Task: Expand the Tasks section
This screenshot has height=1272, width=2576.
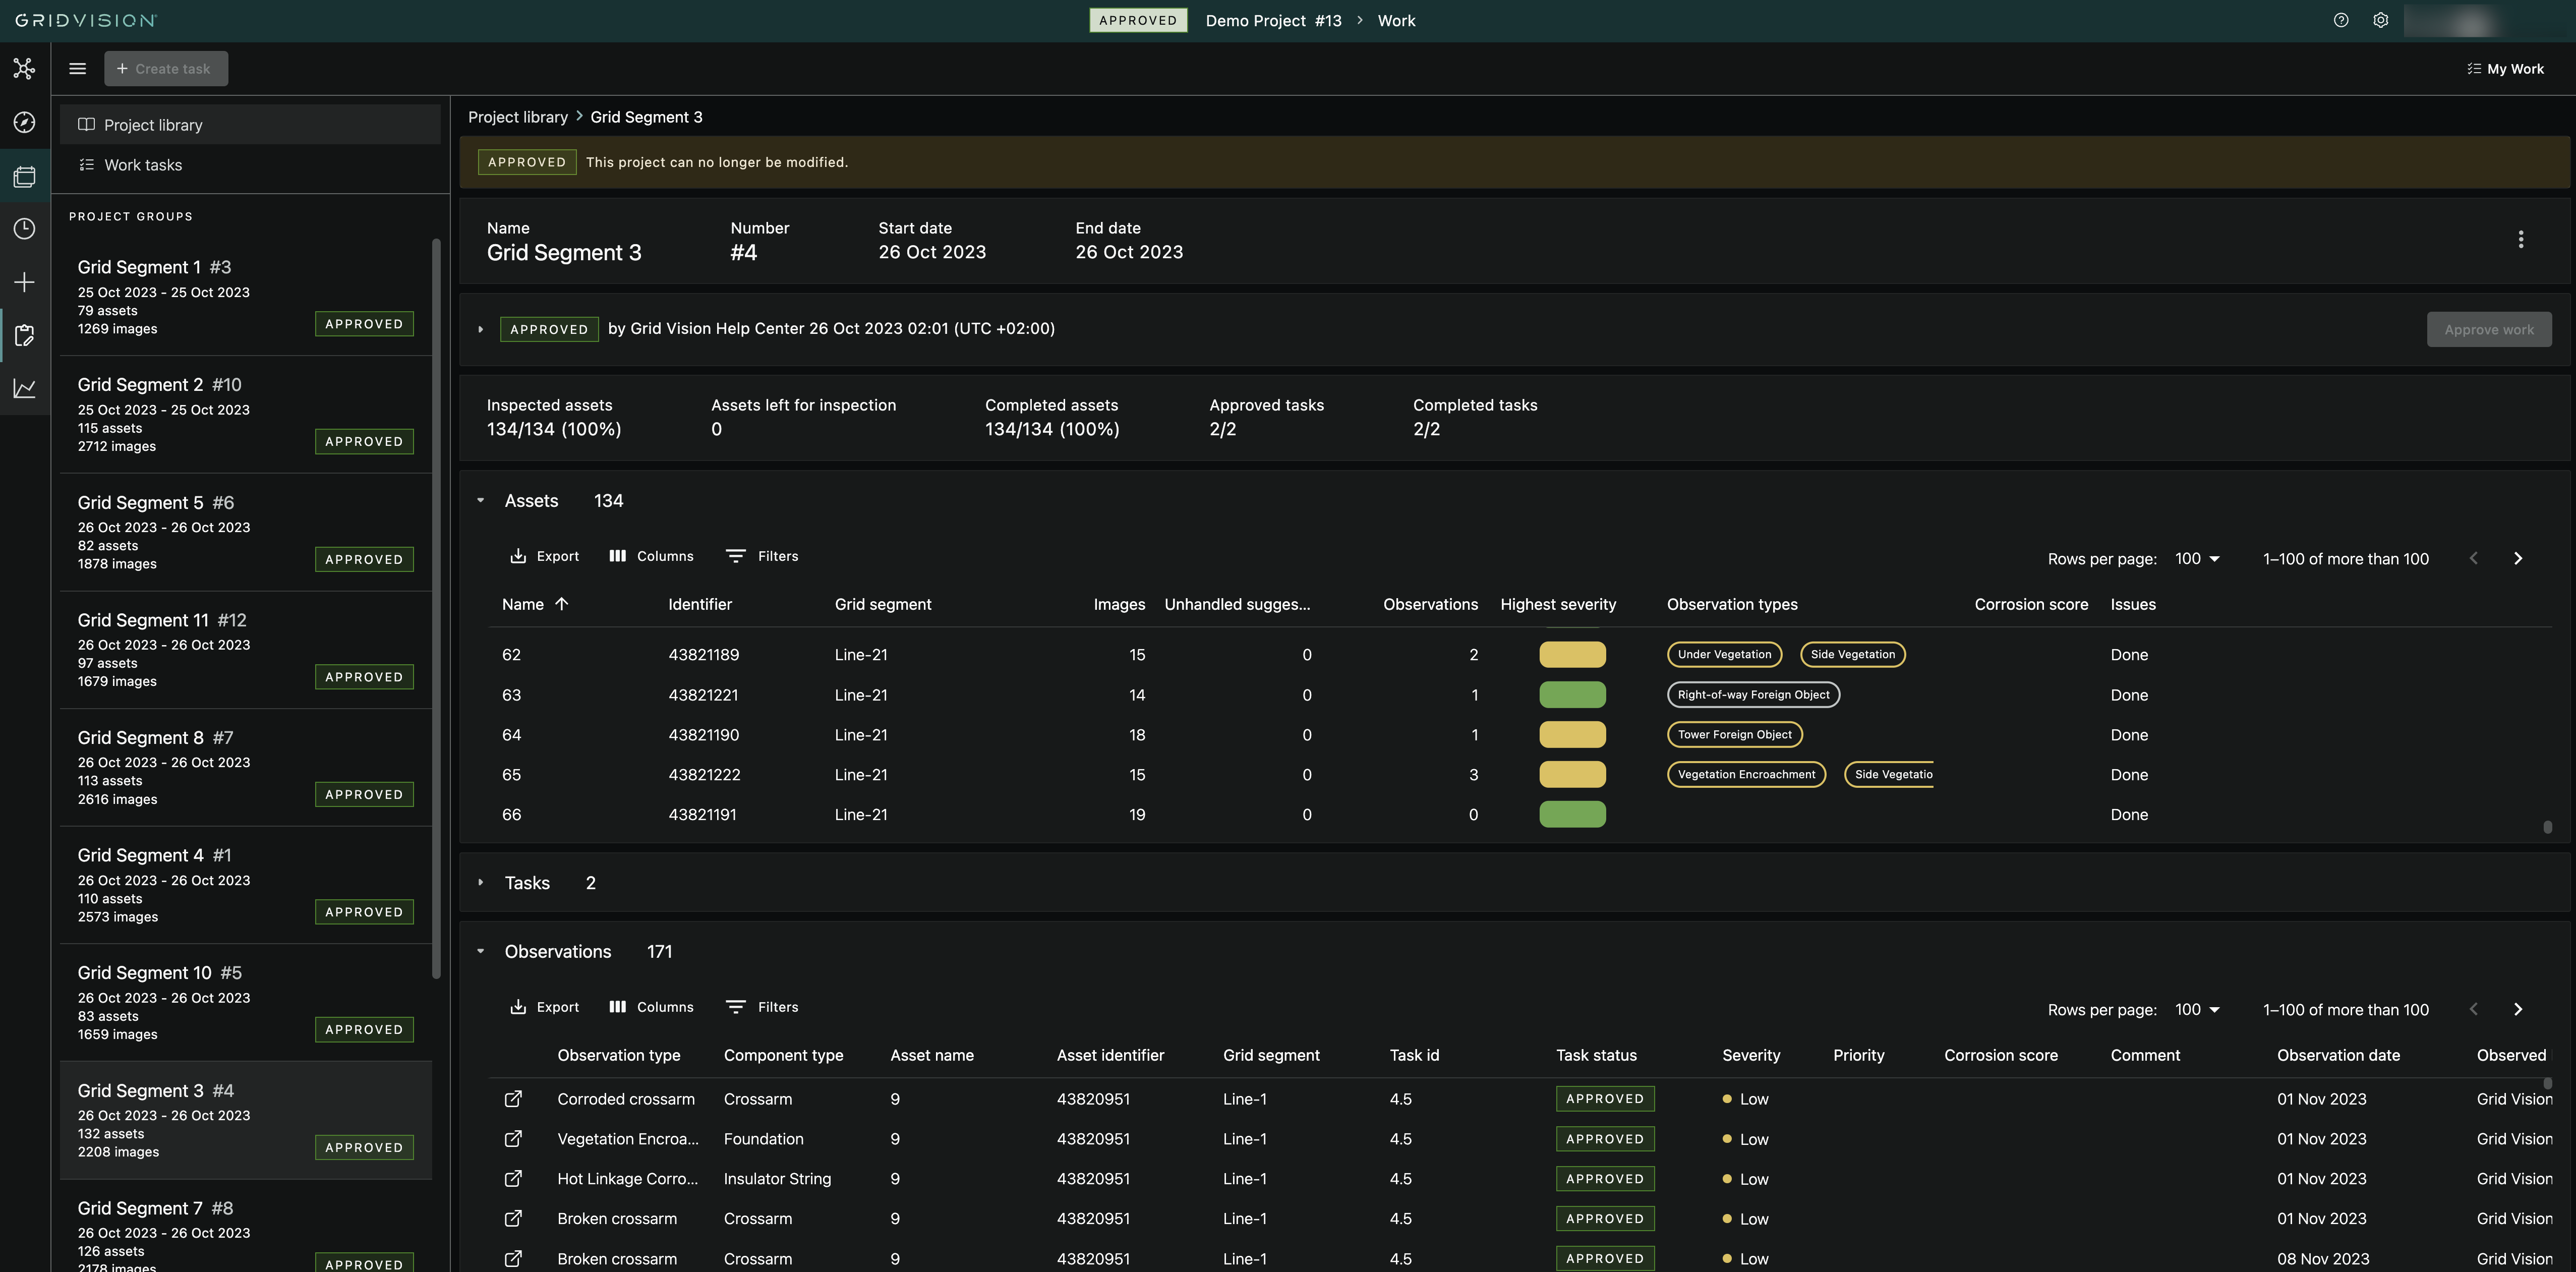Action: [x=481, y=883]
